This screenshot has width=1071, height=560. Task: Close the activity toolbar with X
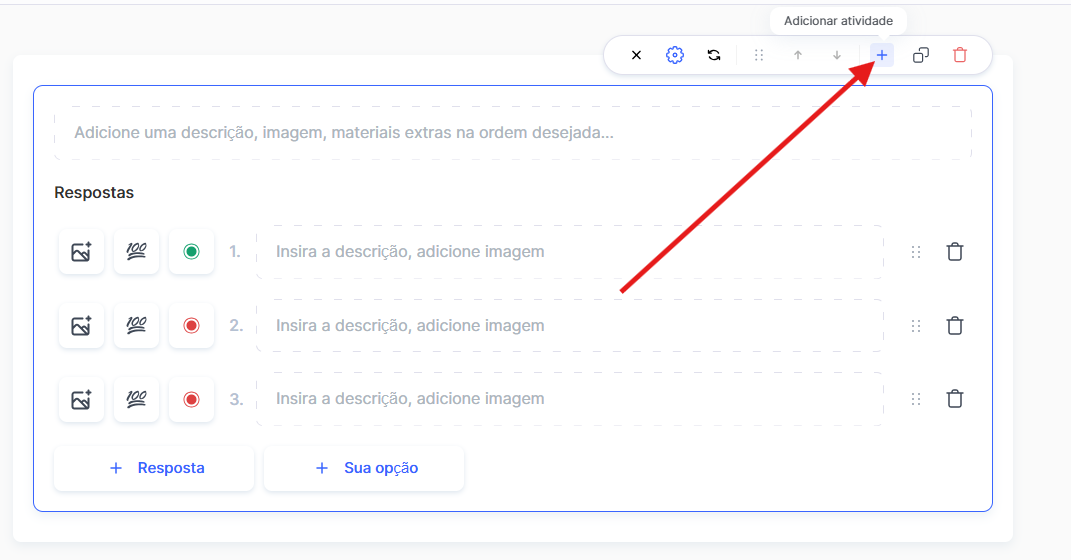pyautogui.click(x=636, y=55)
